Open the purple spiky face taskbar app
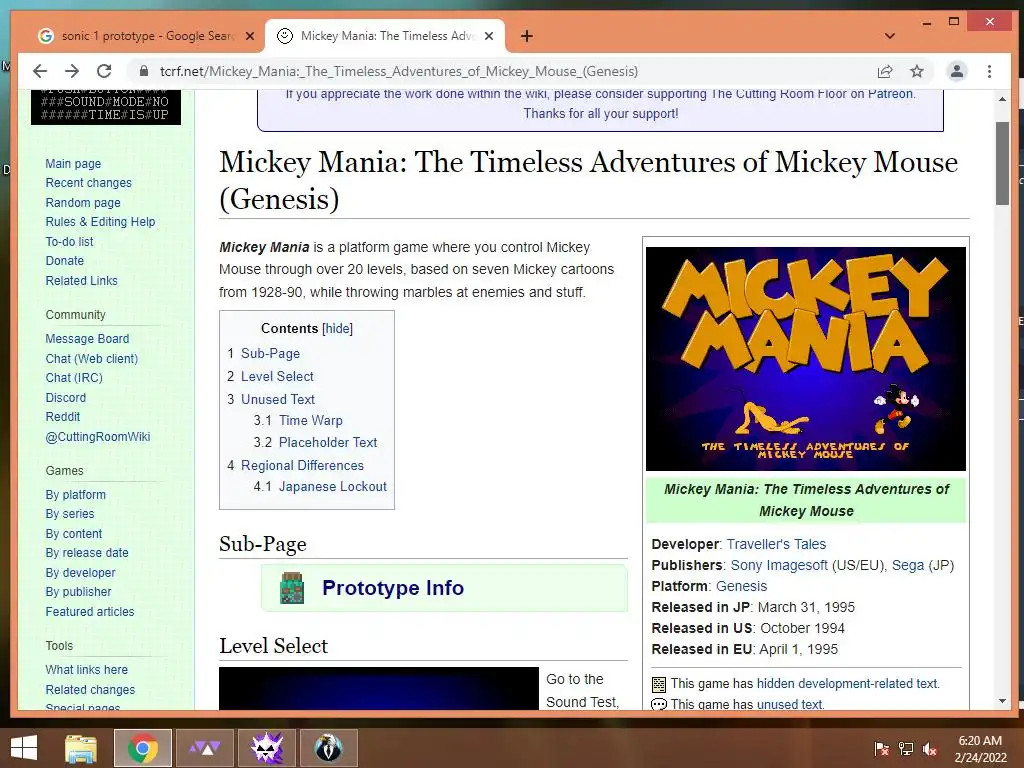Viewport: 1024px width, 768px height. [267, 748]
